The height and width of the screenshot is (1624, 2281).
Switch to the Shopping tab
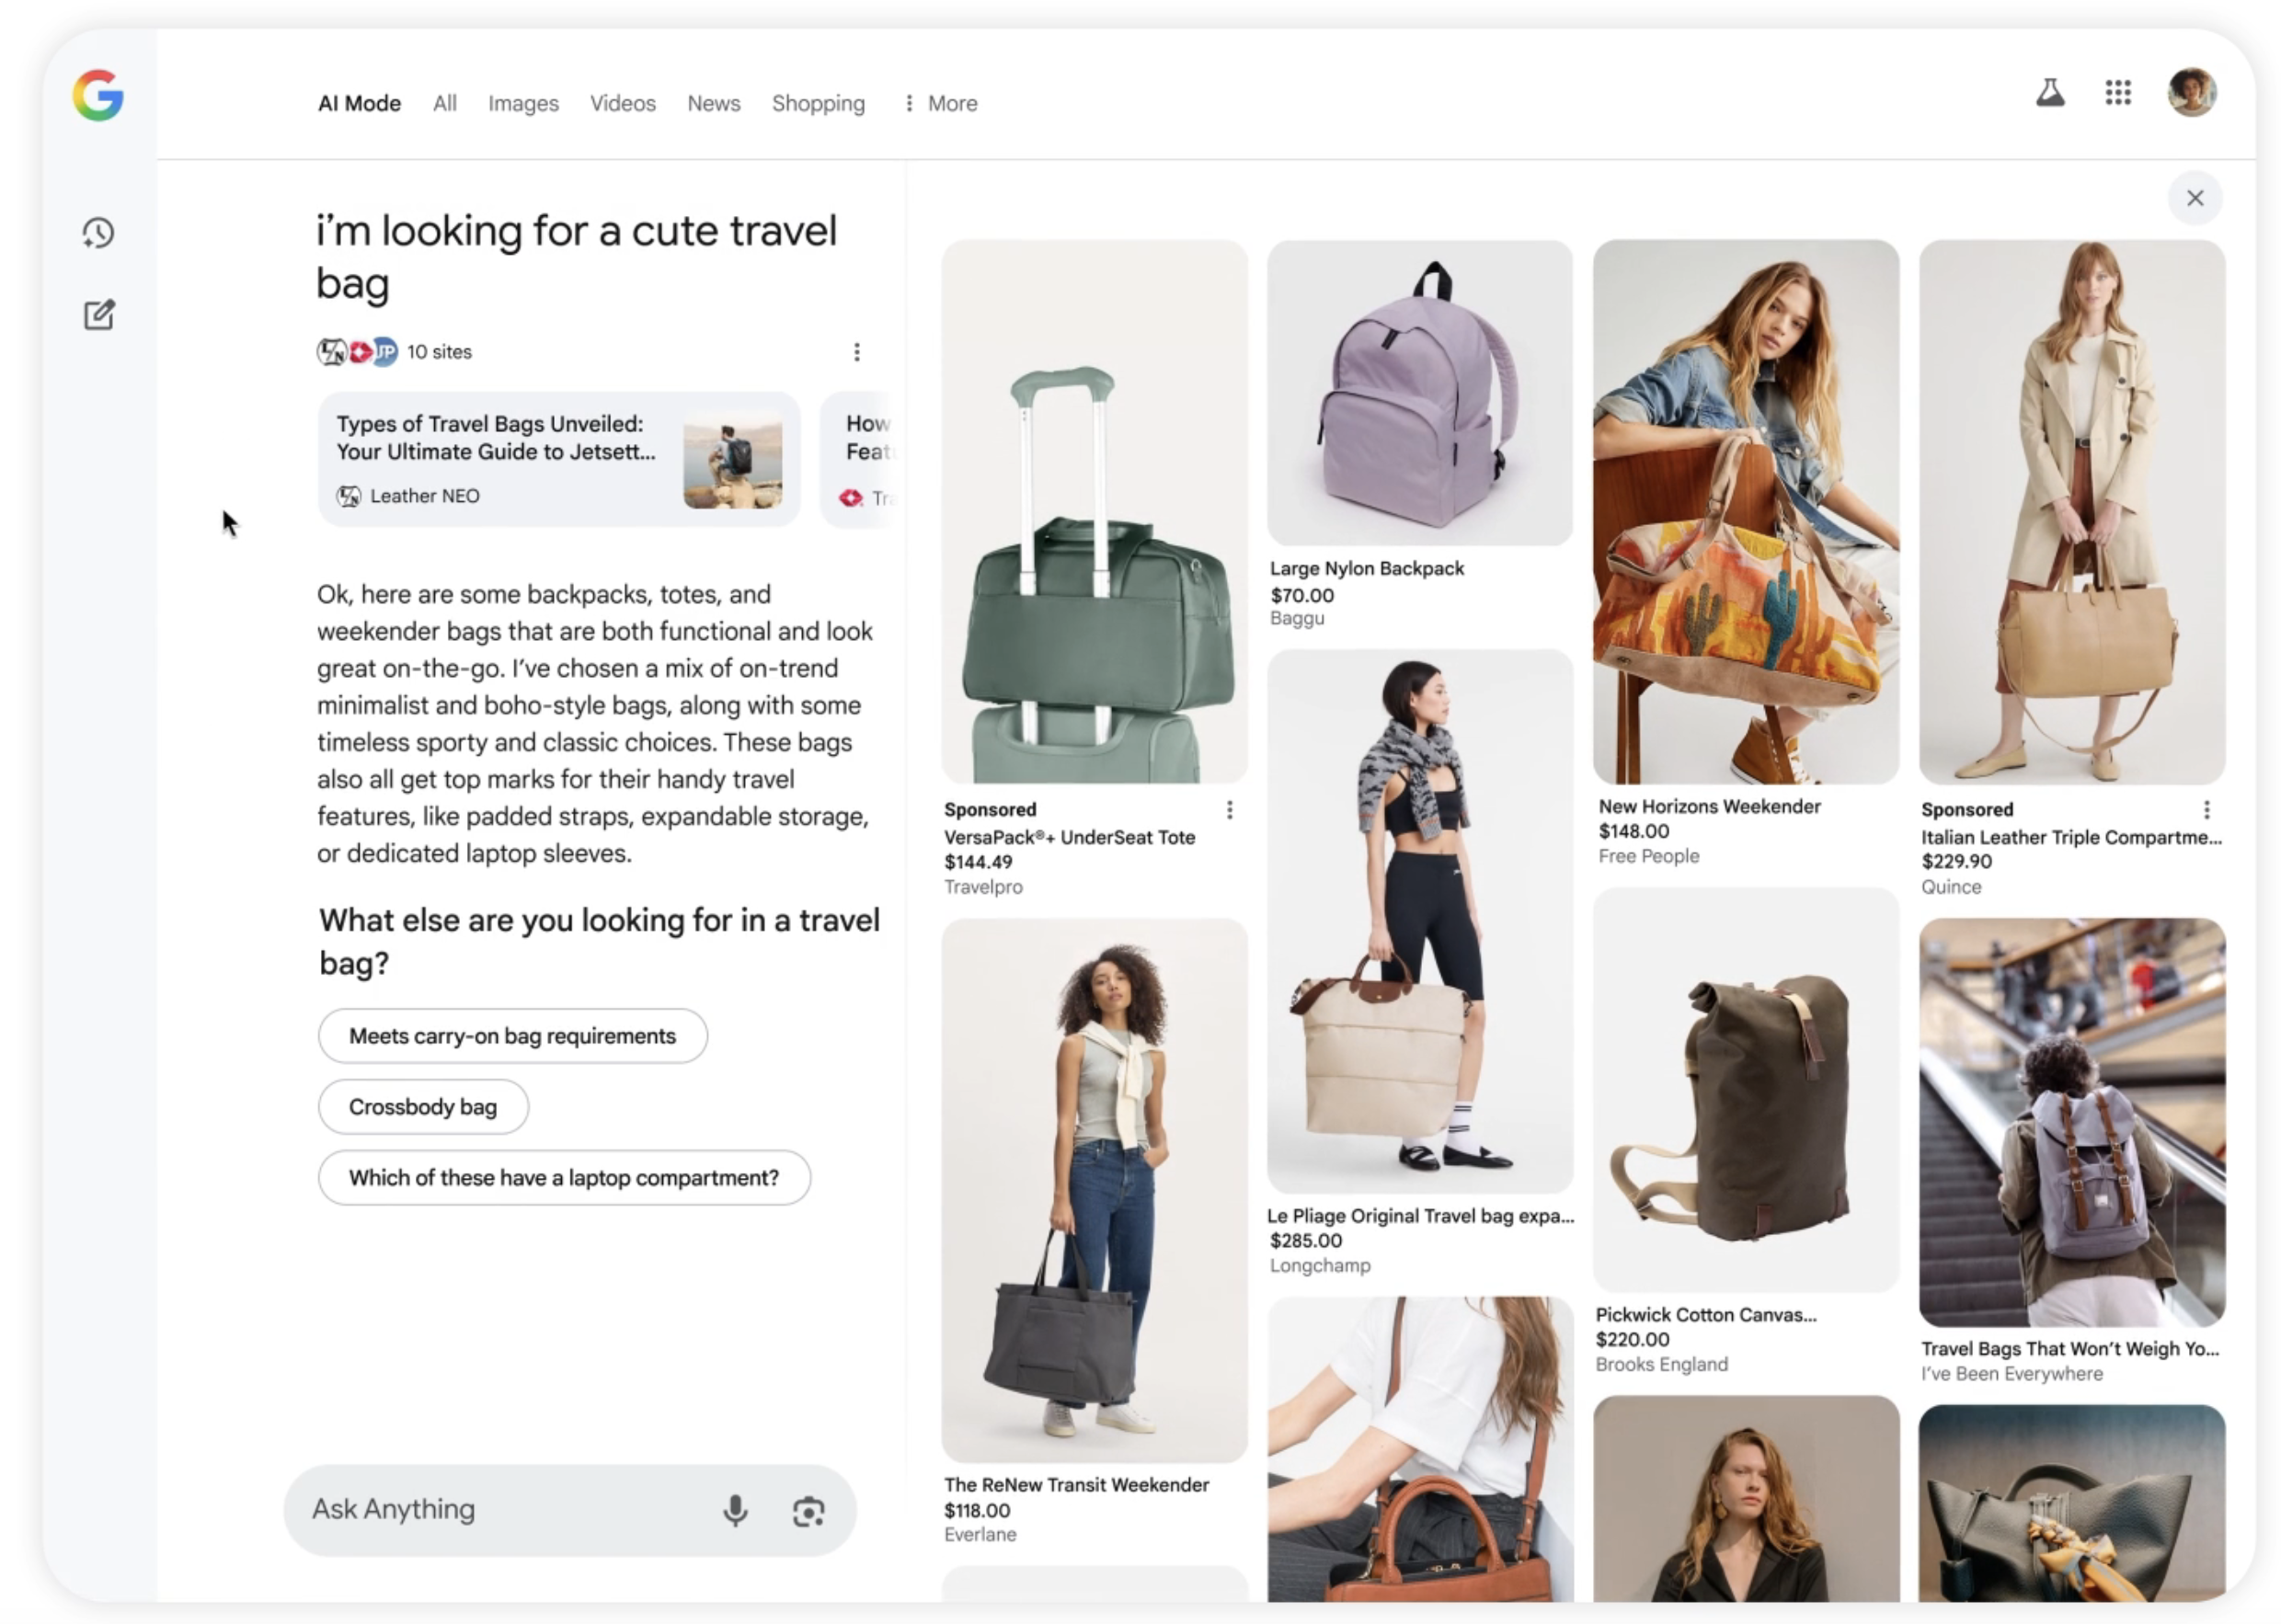818,103
